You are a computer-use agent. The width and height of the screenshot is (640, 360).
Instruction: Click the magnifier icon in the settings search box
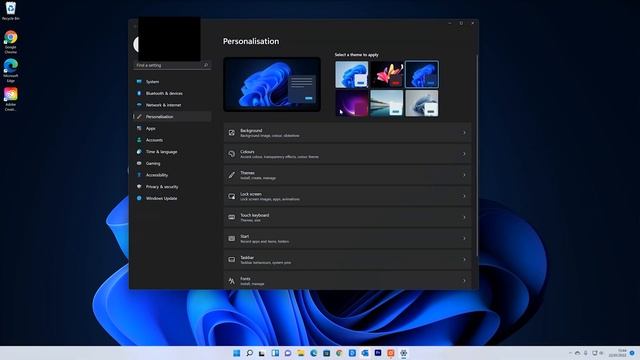tap(206, 65)
